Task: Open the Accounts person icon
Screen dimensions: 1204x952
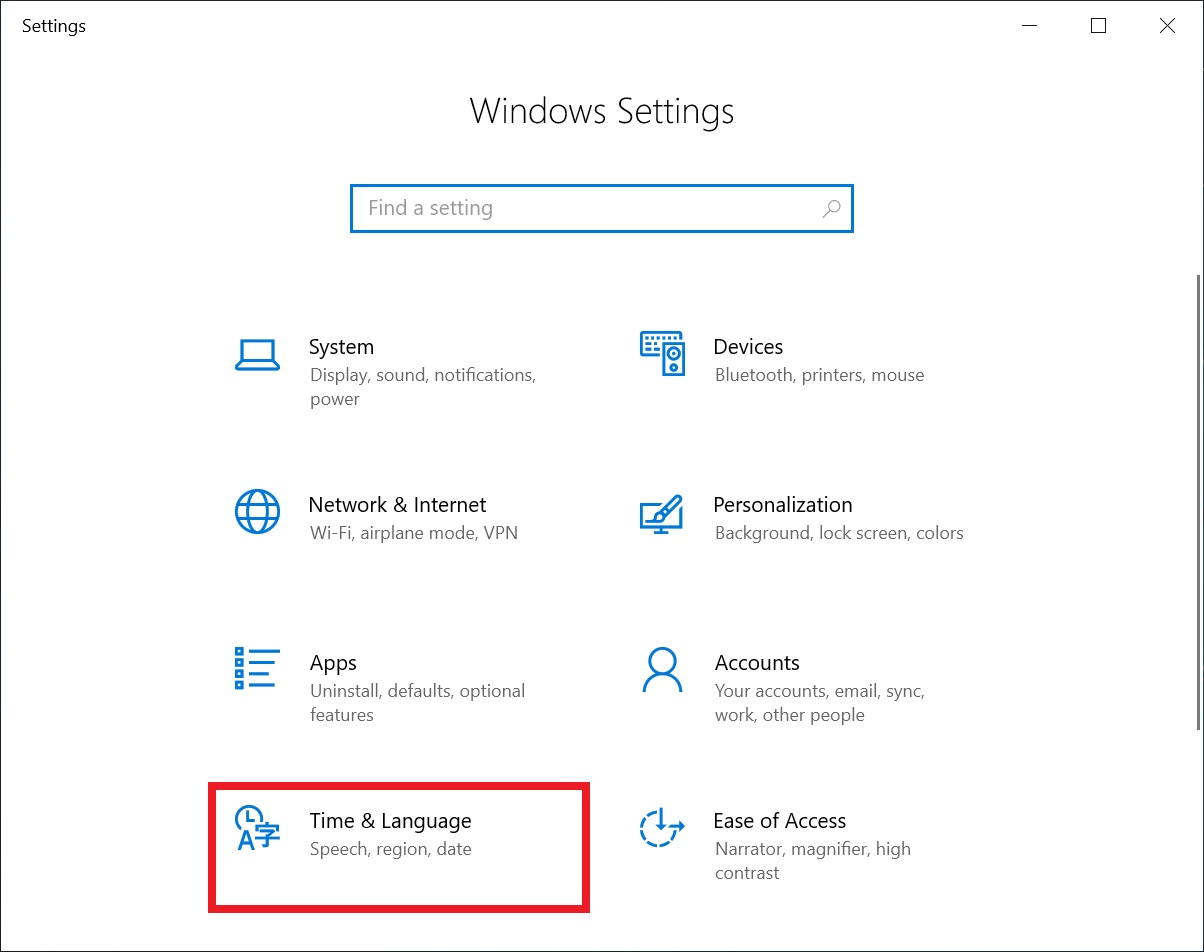Action: click(661, 670)
